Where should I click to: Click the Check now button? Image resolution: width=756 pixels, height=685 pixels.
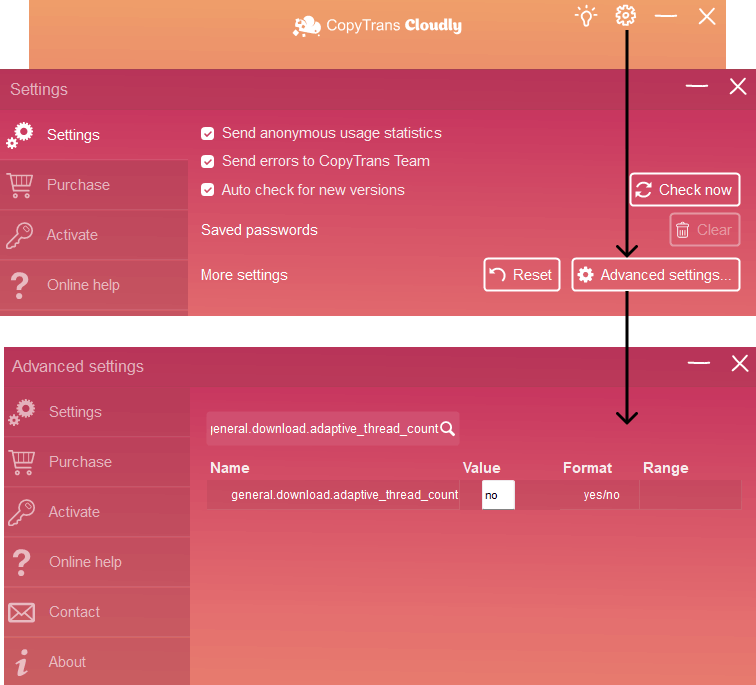[x=685, y=190]
